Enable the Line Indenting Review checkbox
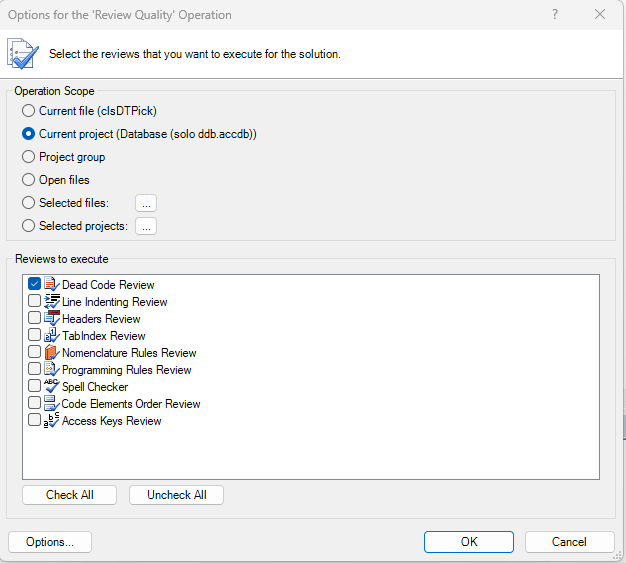626x563 pixels. [35, 302]
